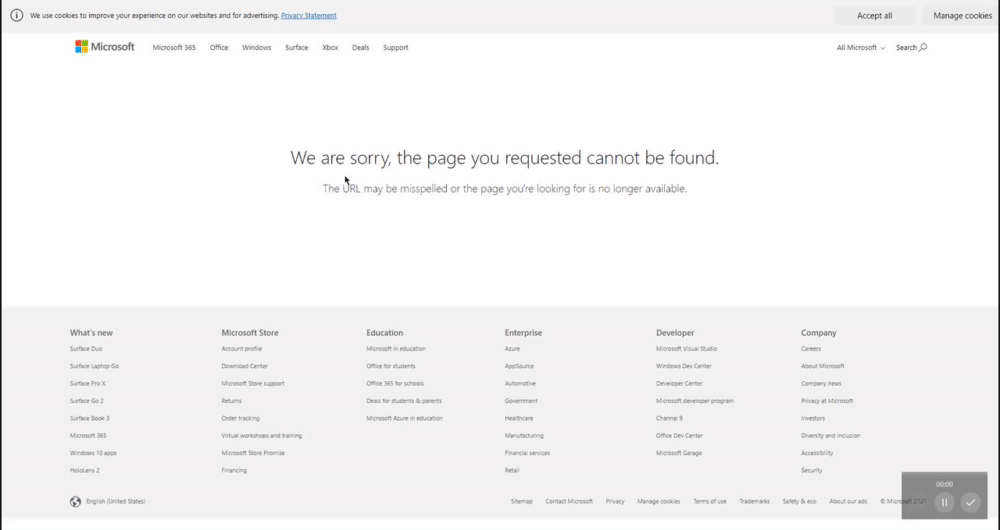The height and width of the screenshot is (530, 1000).
Task: Open Microsoft Garage link
Action: point(679,453)
